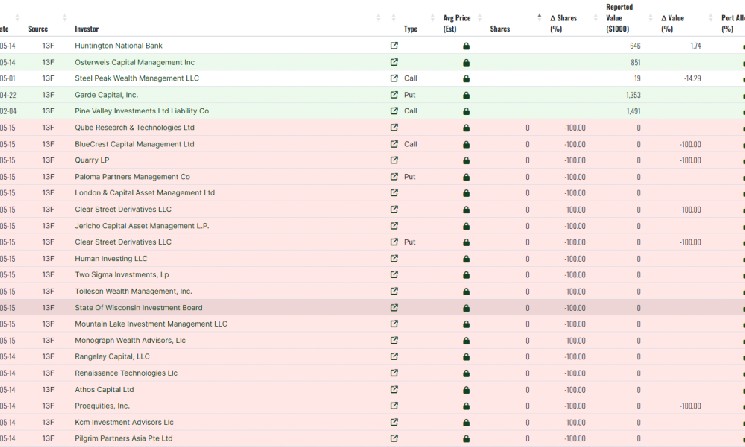745x447 pixels.
Task: Click lock icon in Steel Peak Wealth Management row
Action: tap(467, 79)
